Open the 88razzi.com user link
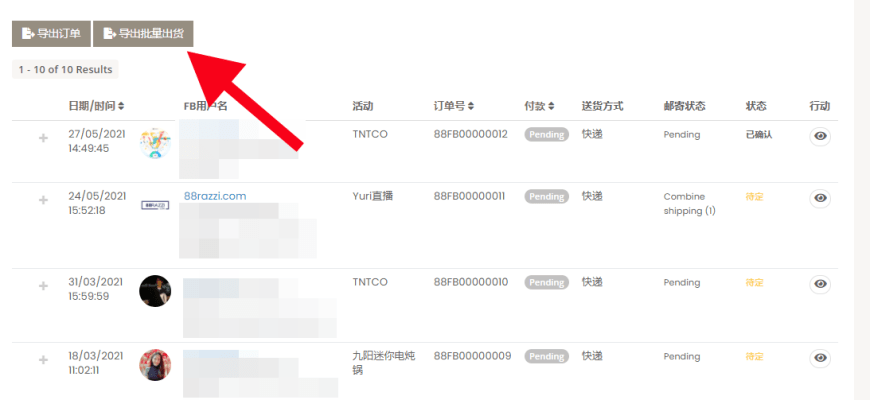The width and height of the screenshot is (870, 400). pos(215,196)
